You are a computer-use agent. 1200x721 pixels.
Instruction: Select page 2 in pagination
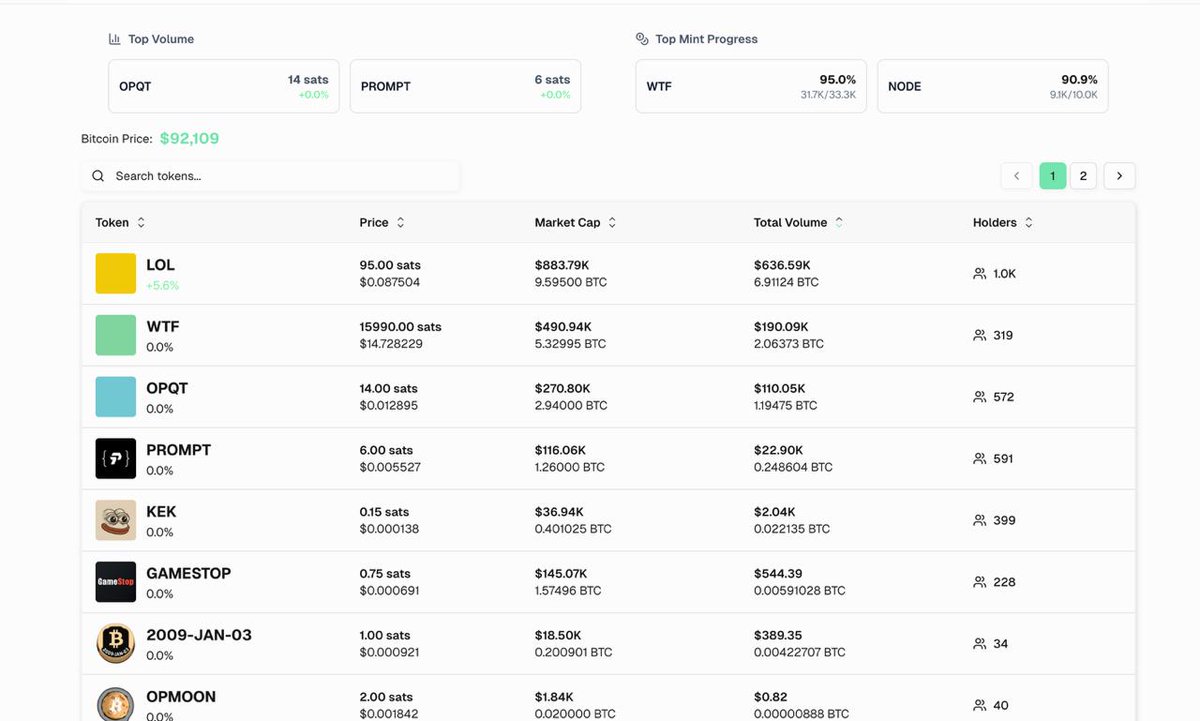point(1083,176)
